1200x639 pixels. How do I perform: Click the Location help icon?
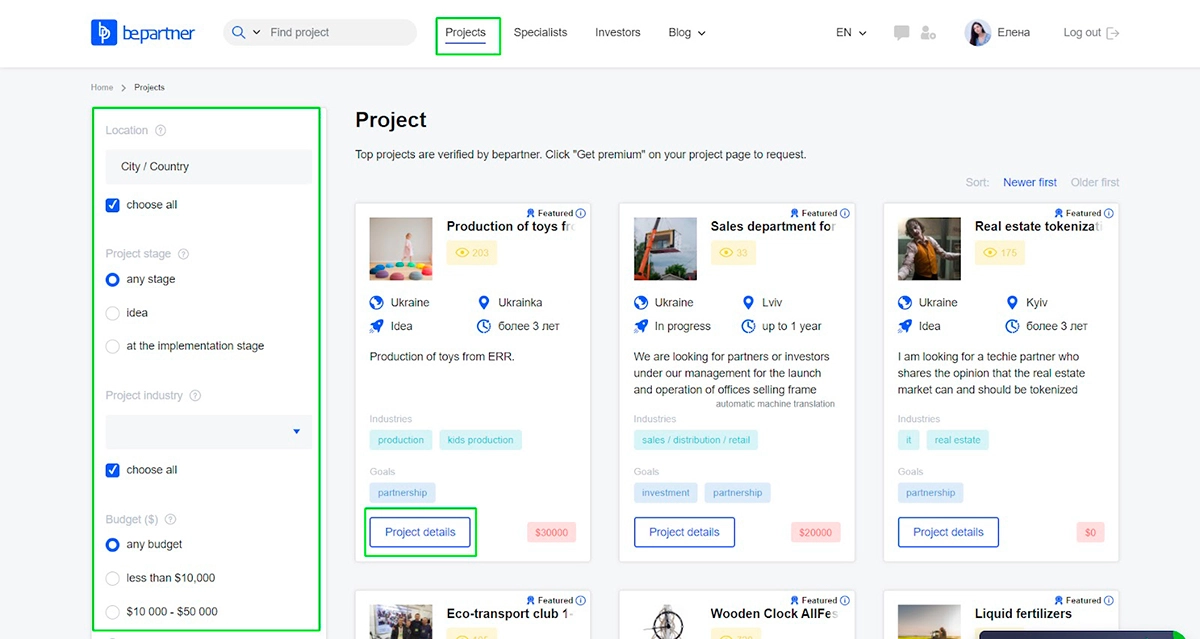click(x=161, y=130)
